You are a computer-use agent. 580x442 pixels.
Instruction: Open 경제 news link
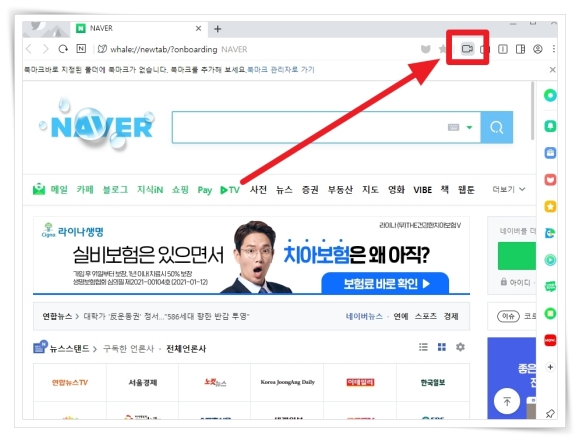point(451,316)
